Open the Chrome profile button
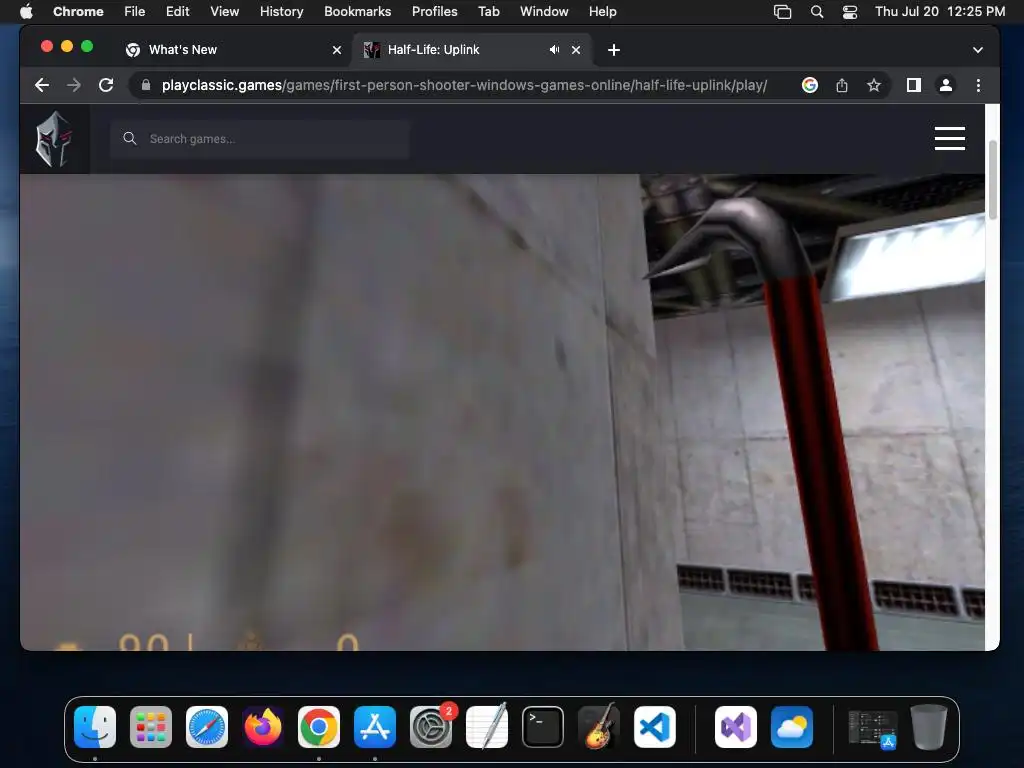 [946, 85]
